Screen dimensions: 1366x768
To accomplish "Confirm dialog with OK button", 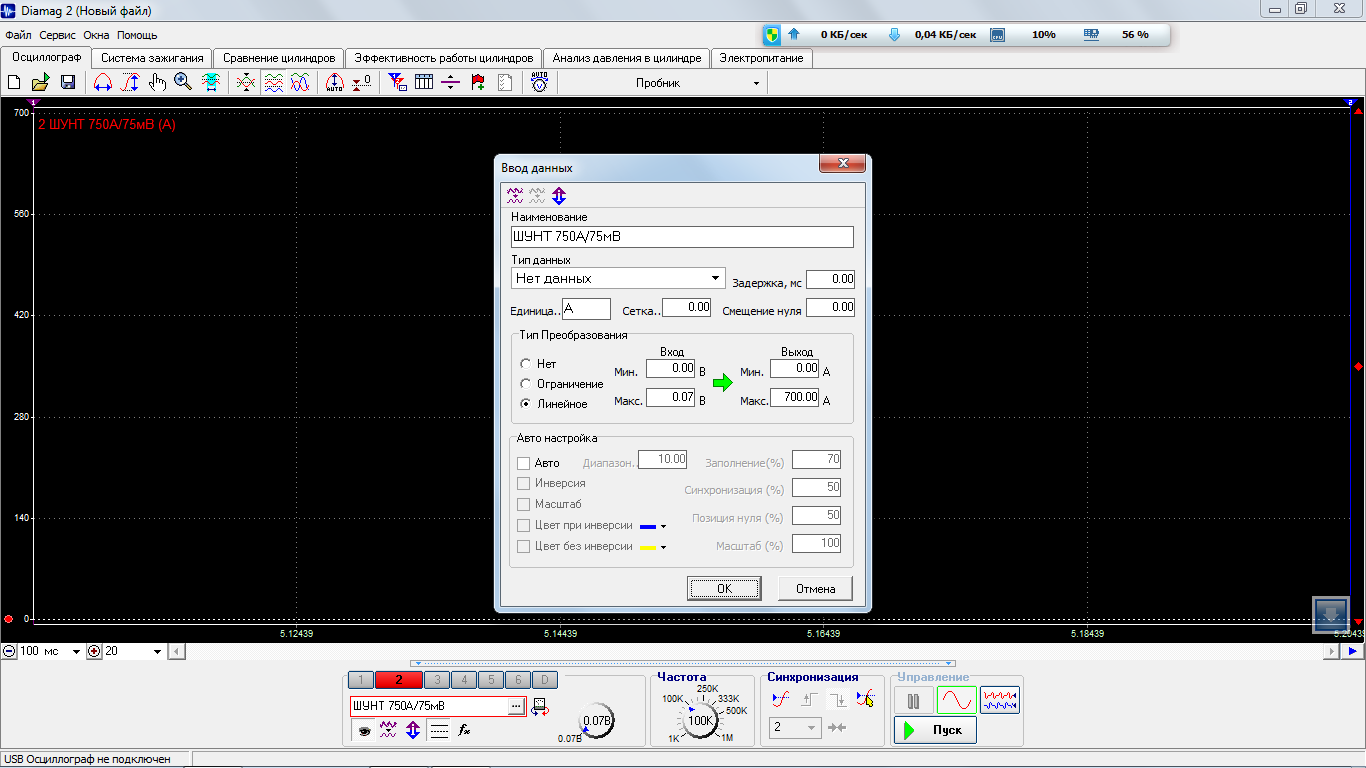I will click(724, 588).
